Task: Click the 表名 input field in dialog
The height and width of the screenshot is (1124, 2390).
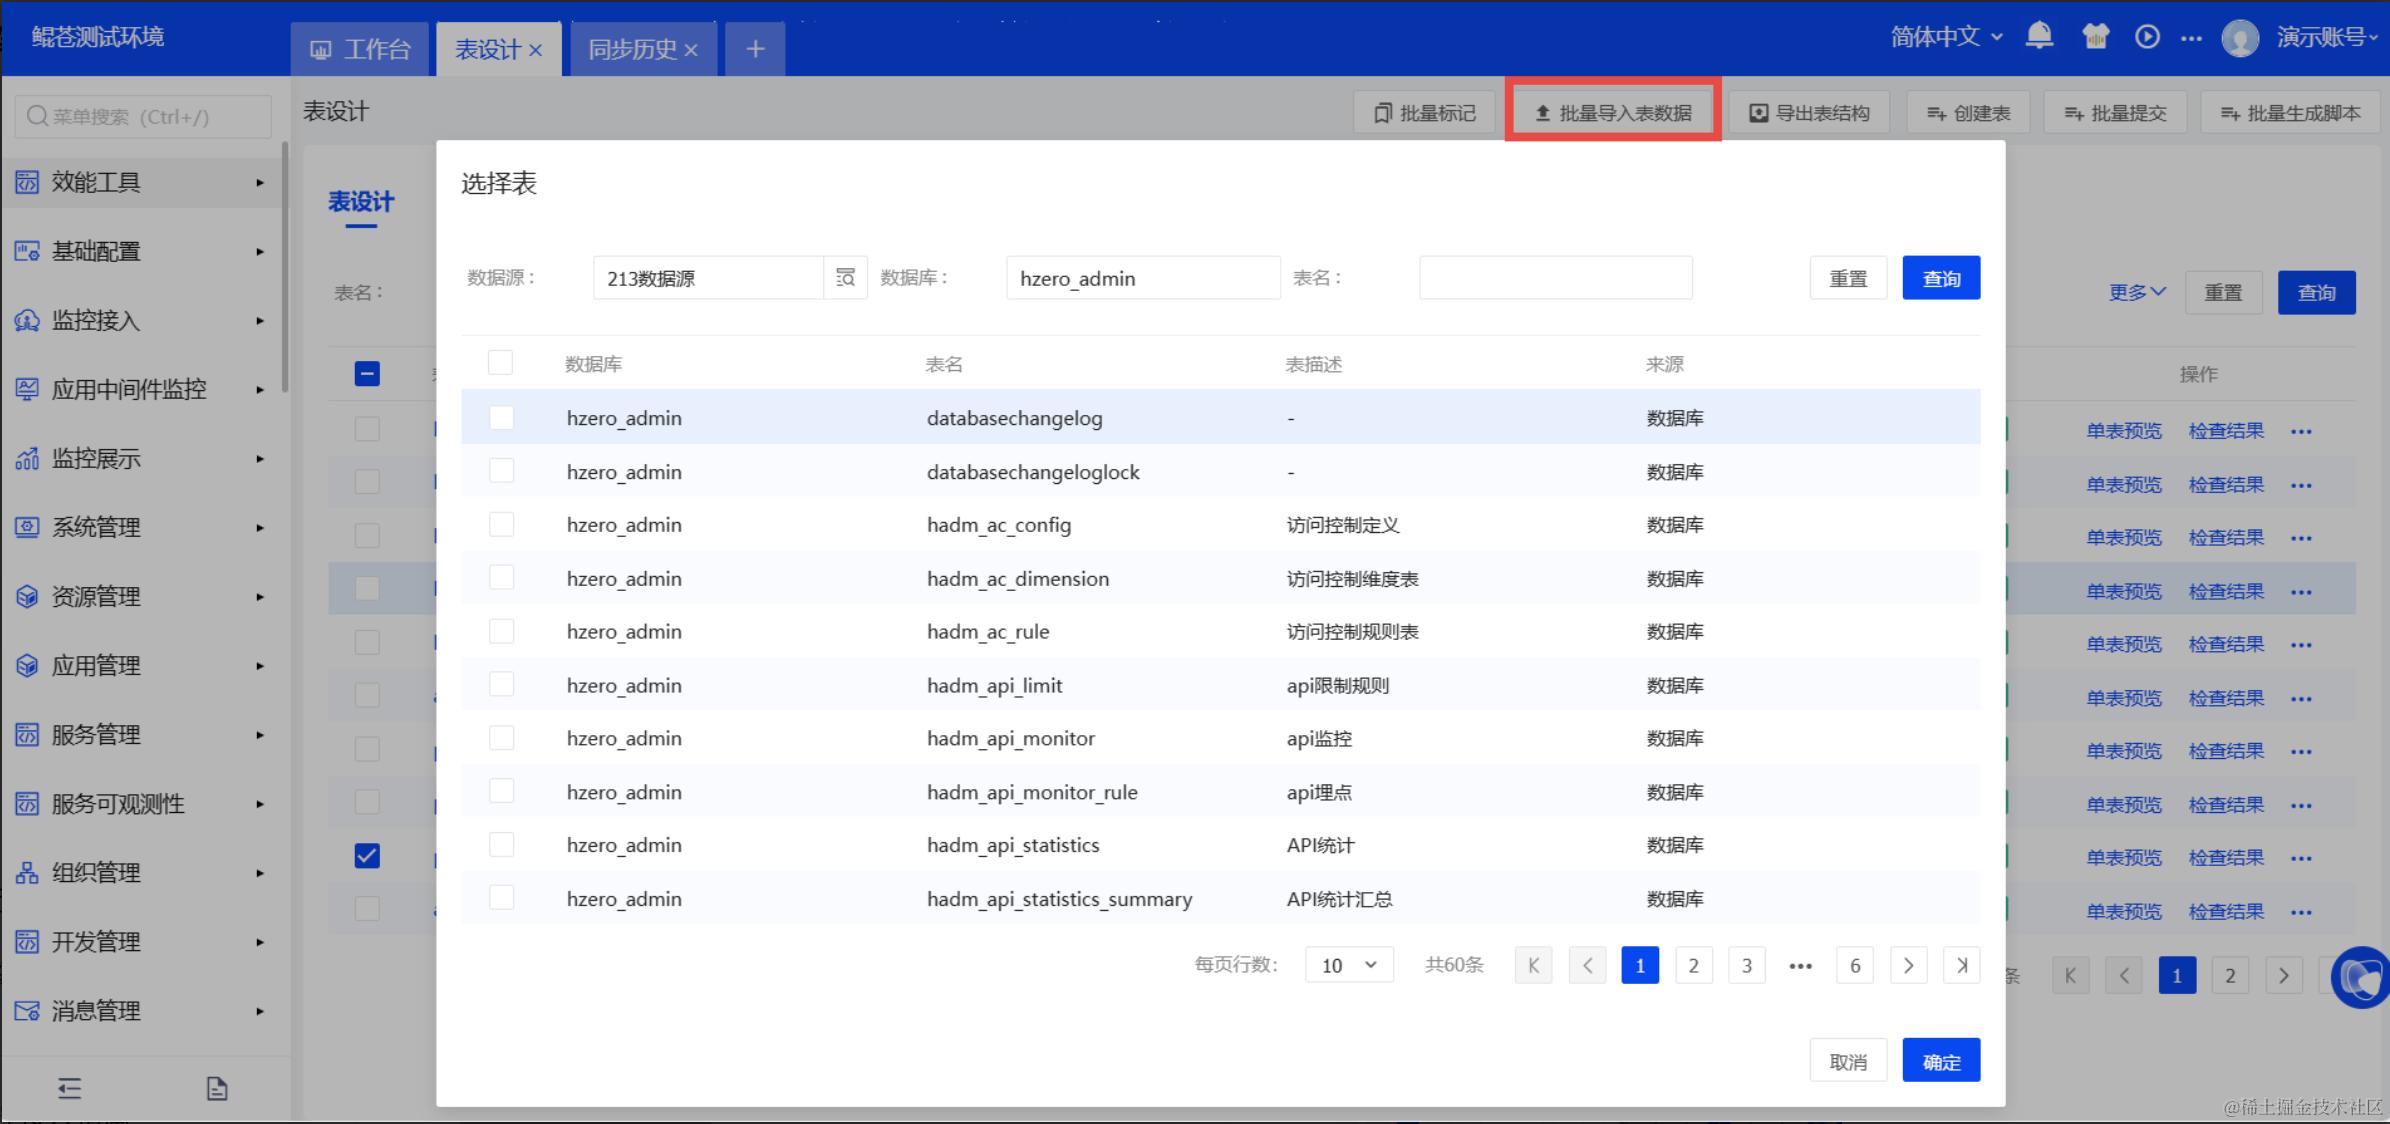Action: (1555, 278)
